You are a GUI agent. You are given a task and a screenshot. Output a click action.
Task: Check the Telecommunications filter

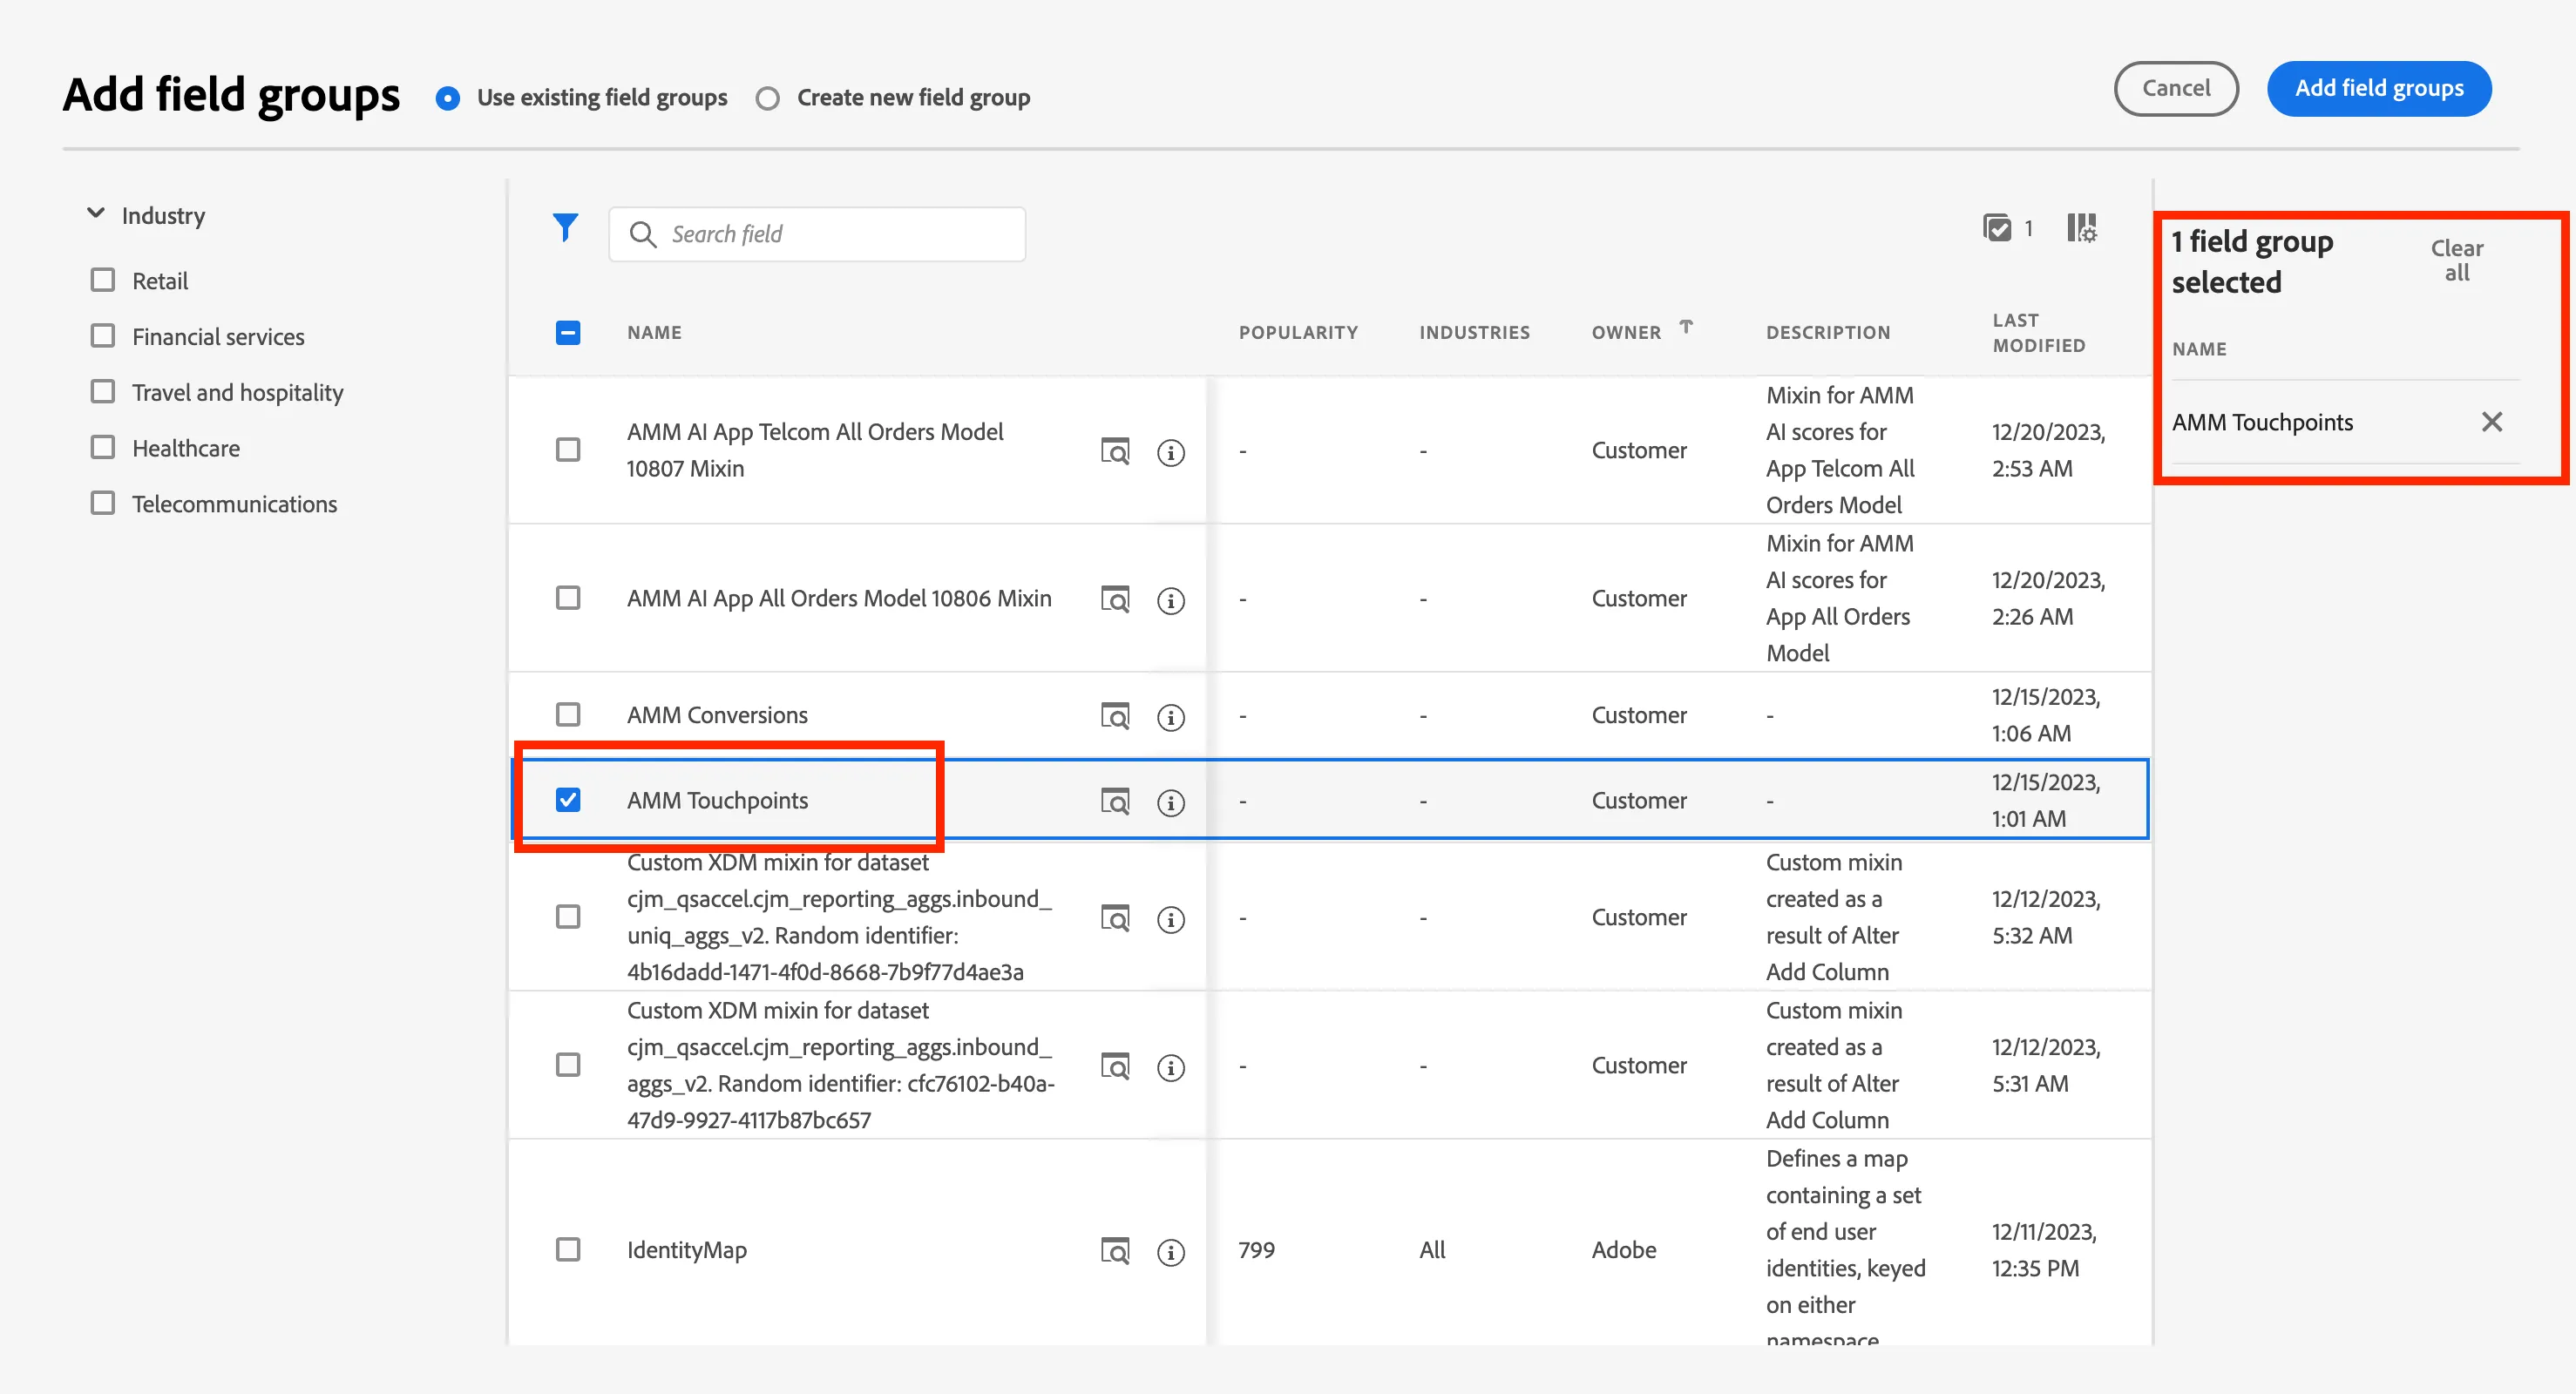pos(103,503)
